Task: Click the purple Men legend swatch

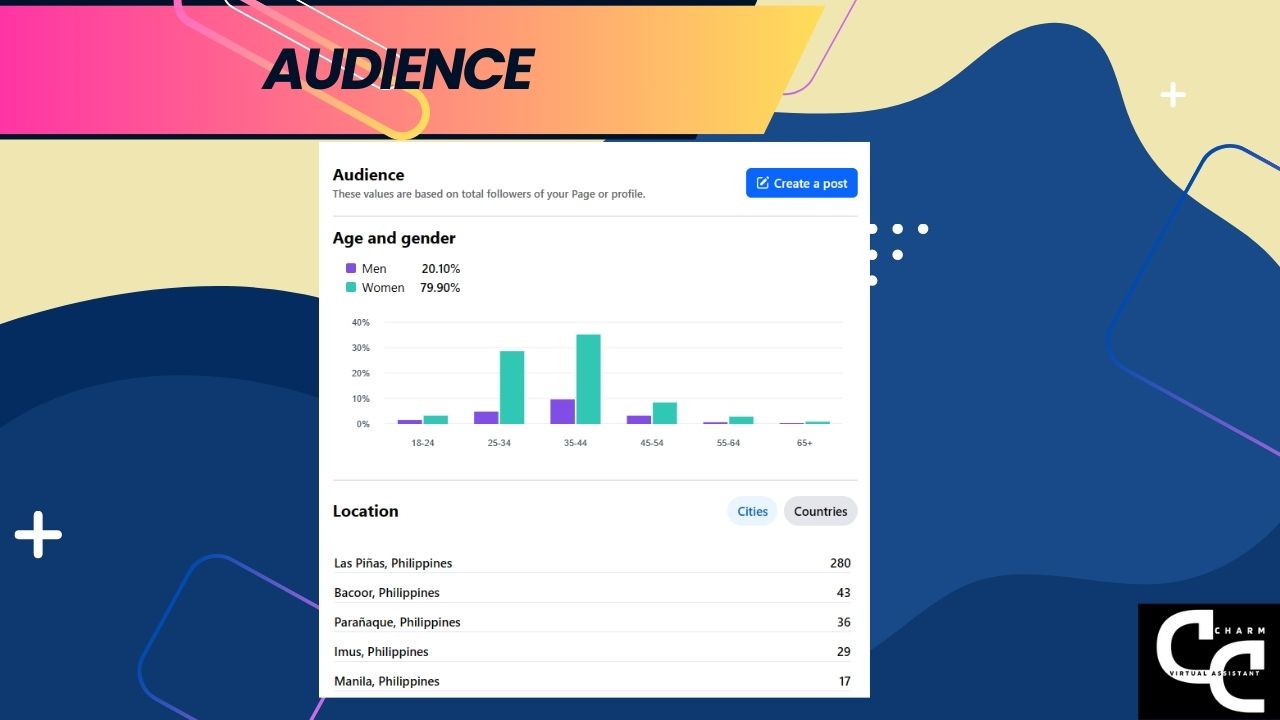Action: coord(351,268)
